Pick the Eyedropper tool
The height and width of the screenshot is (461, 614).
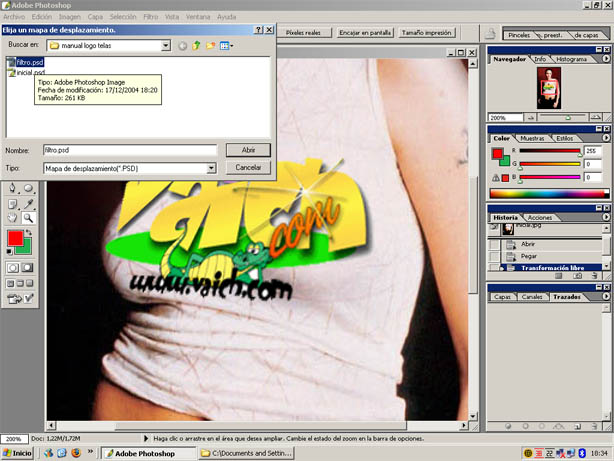click(28, 204)
